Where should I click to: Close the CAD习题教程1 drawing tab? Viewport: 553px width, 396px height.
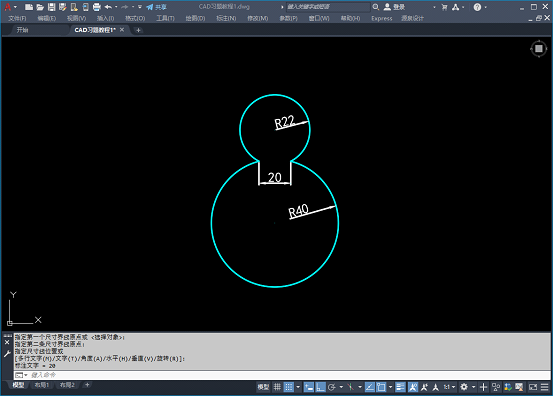(x=122, y=30)
